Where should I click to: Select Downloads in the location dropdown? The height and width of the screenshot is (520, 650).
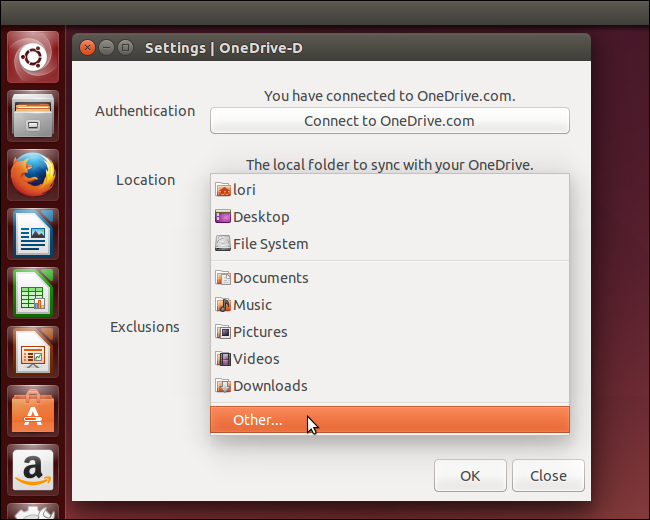tap(390, 386)
